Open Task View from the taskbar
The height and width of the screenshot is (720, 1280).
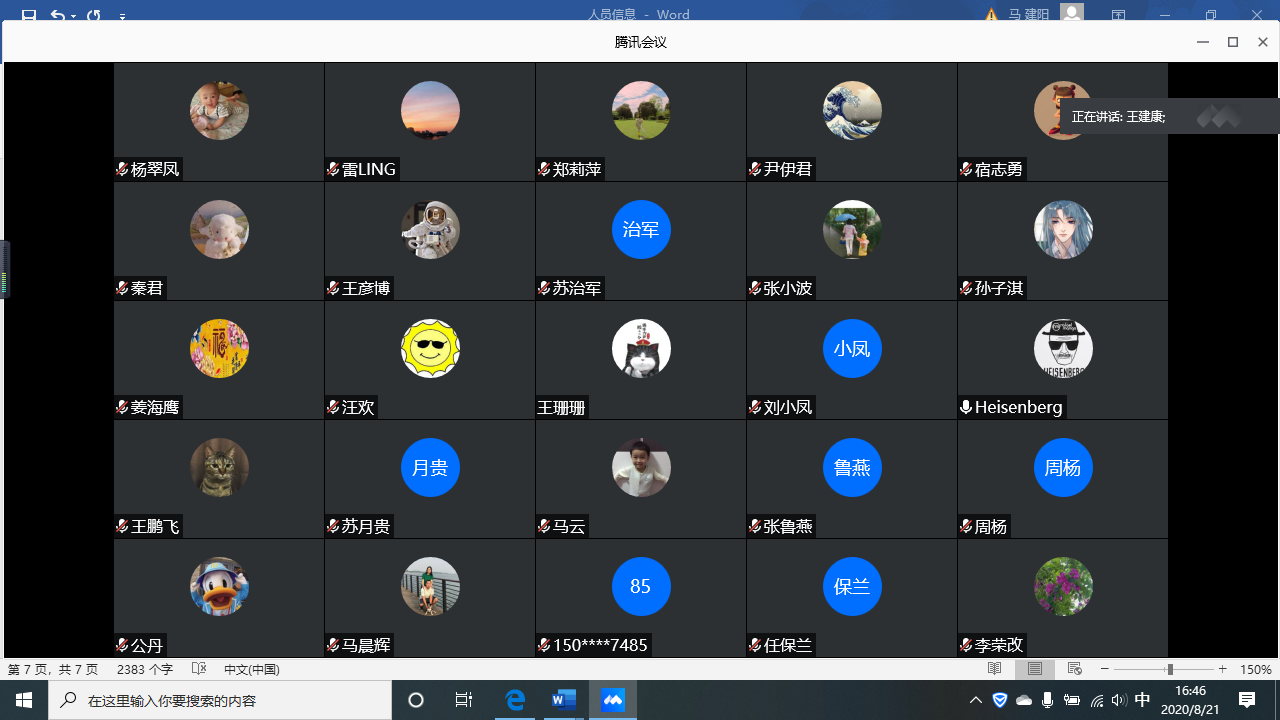[464, 700]
